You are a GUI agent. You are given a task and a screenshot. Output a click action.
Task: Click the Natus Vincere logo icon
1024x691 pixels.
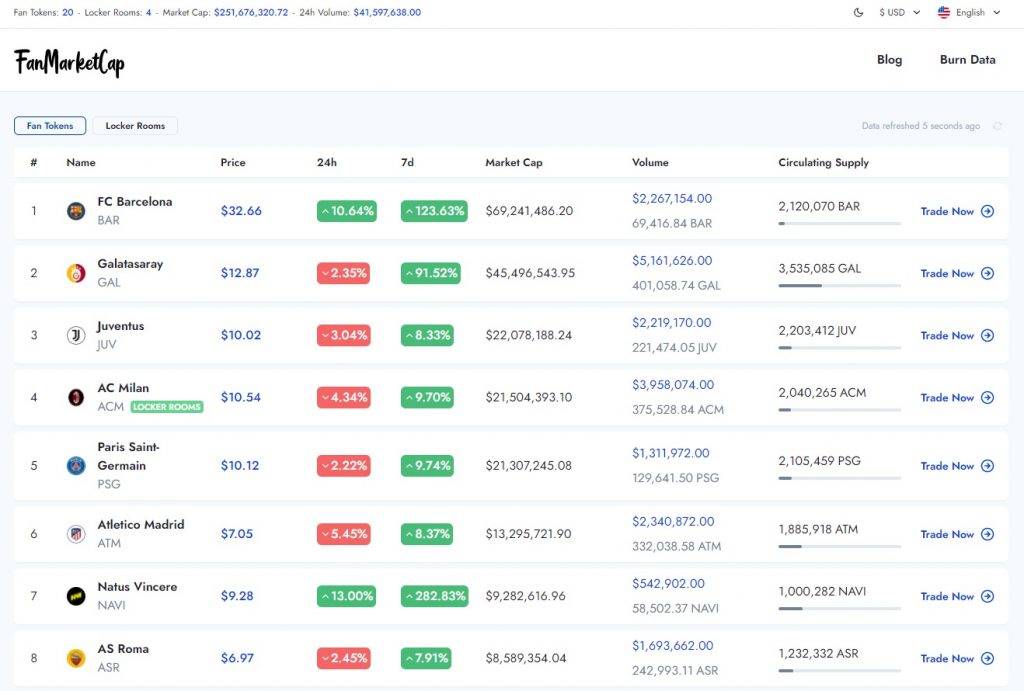[76, 596]
